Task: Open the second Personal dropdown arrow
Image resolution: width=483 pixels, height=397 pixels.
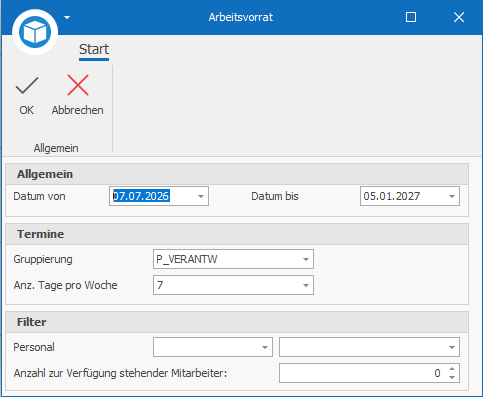Action: coord(452,347)
